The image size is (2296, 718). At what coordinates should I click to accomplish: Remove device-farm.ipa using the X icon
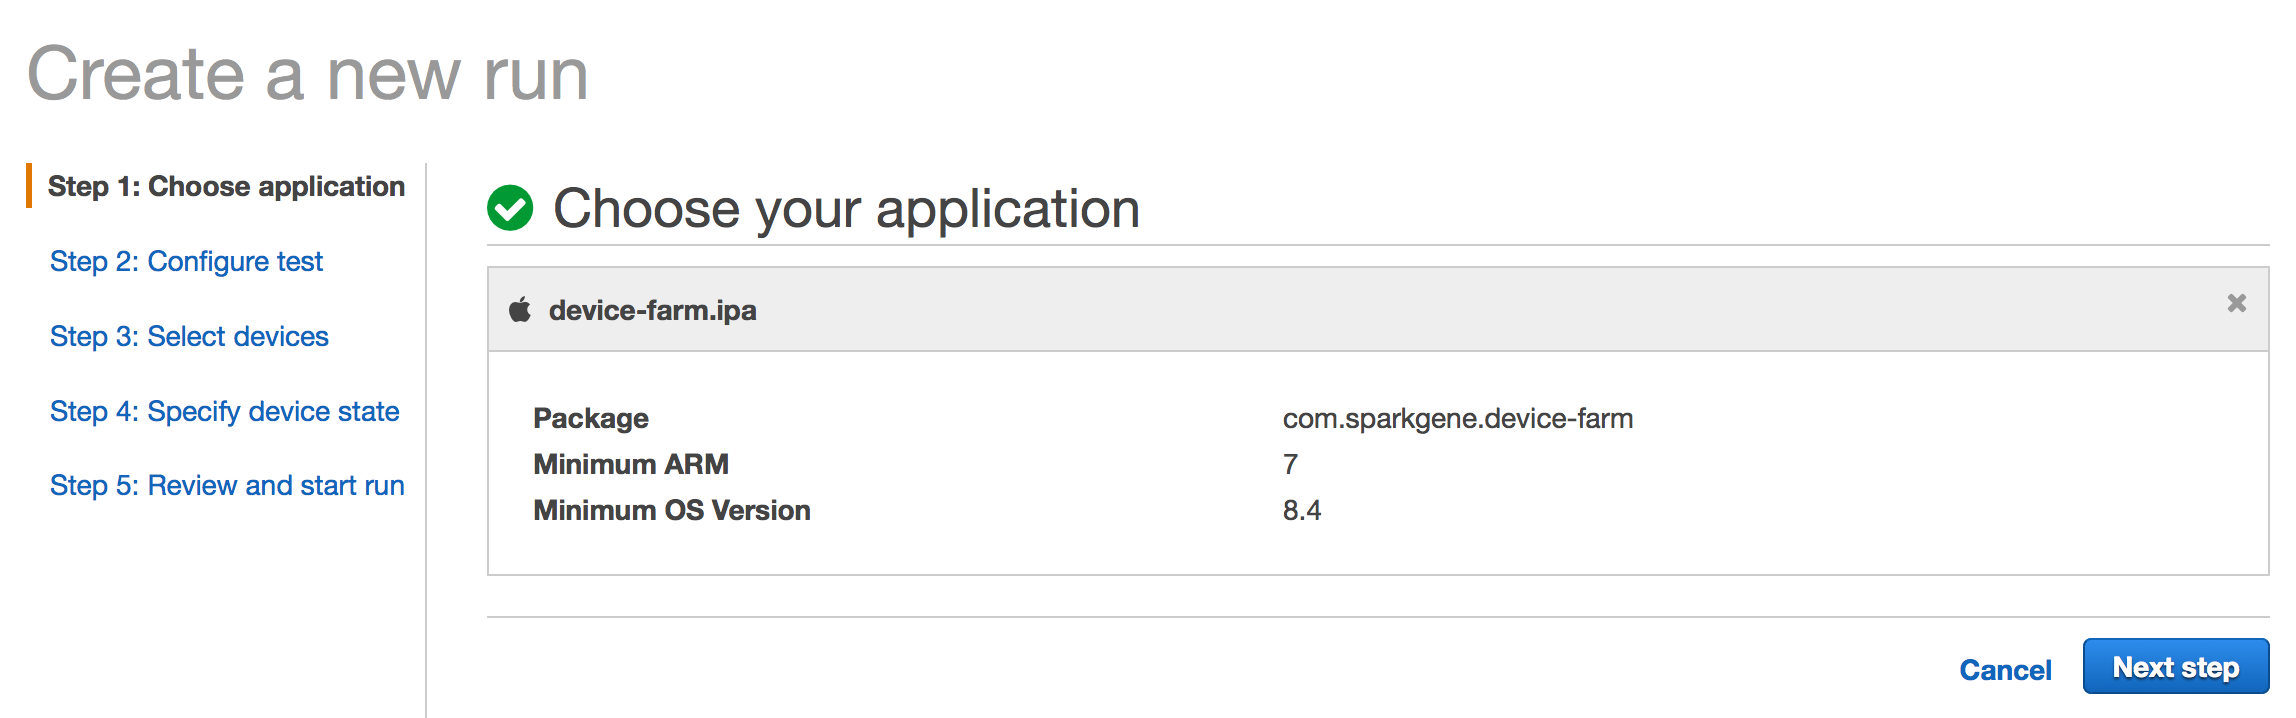2236,303
